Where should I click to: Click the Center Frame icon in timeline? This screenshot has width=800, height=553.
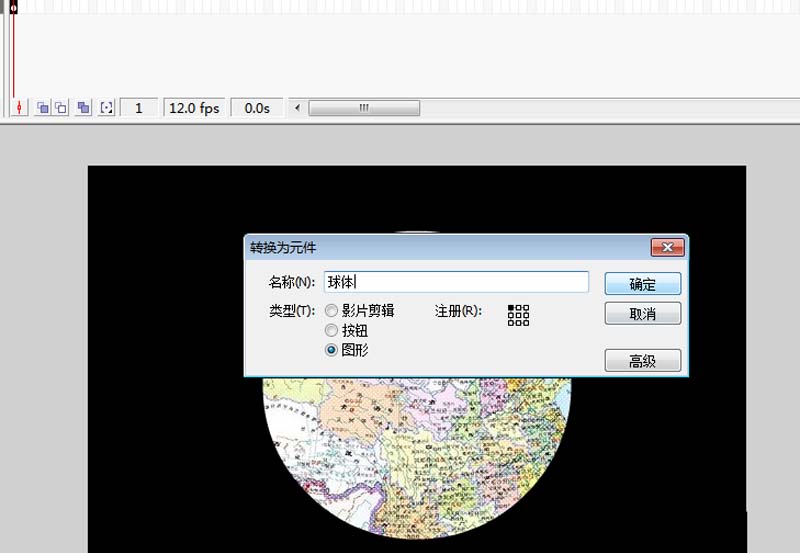coord(20,108)
